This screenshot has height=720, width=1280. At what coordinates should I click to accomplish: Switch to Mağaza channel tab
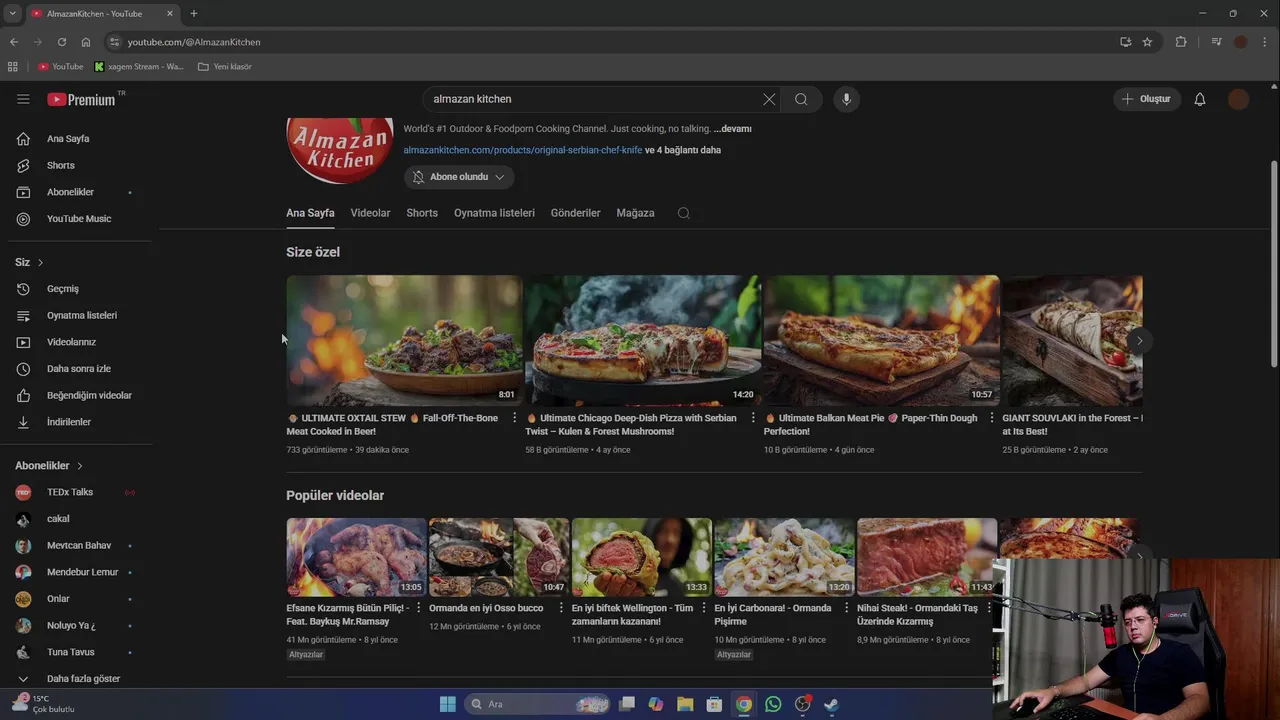click(x=635, y=213)
